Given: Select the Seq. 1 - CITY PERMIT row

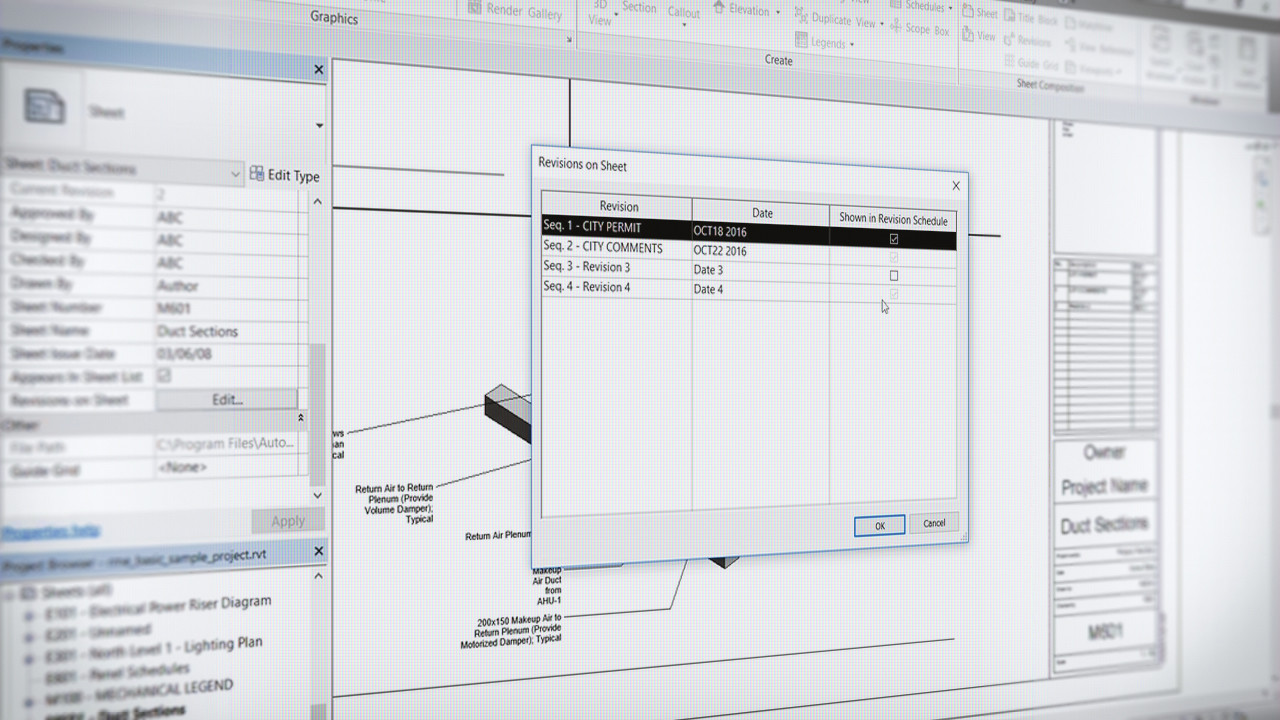Looking at the screenshot, I should pyautogui.click(x=749, y=231).
